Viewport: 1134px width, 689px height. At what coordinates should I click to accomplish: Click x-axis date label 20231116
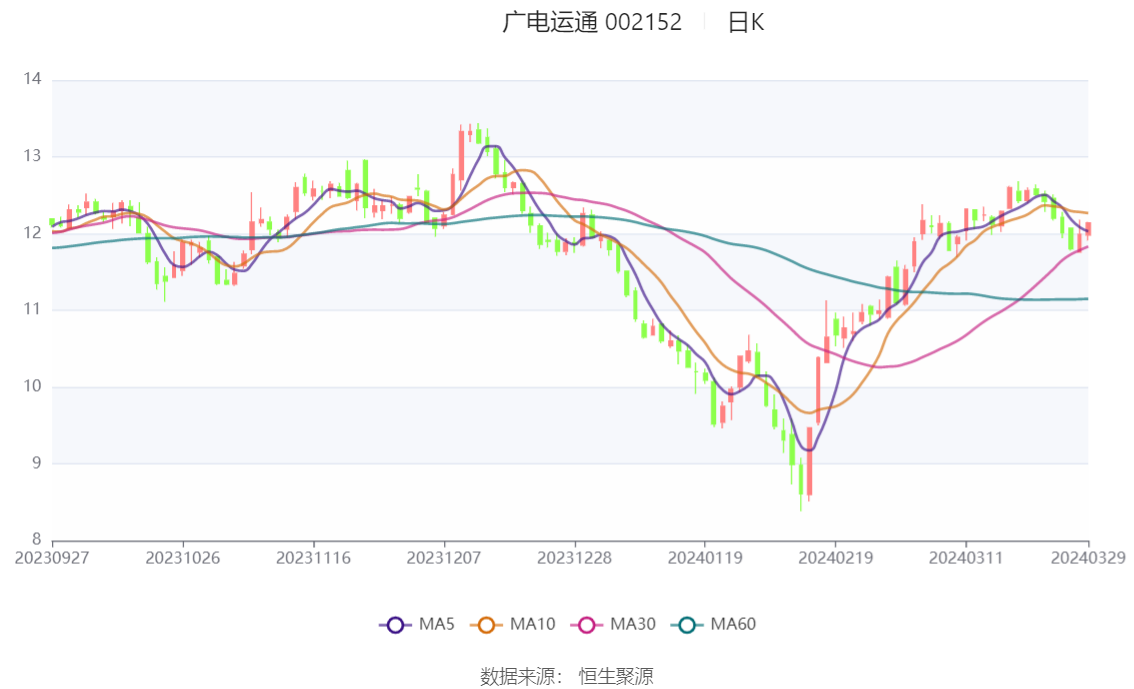(313, 558)
